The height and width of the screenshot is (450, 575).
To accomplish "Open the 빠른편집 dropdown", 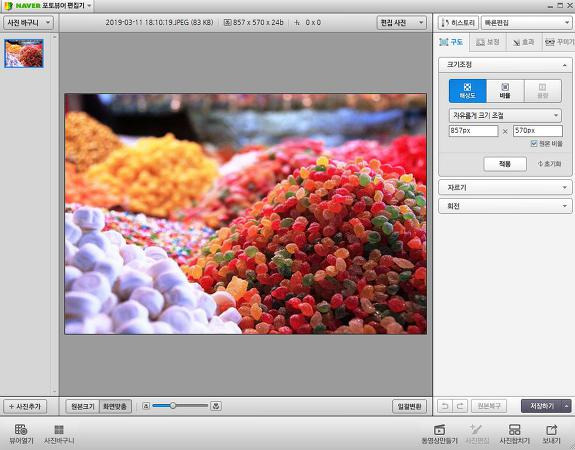I will point(526,23).
